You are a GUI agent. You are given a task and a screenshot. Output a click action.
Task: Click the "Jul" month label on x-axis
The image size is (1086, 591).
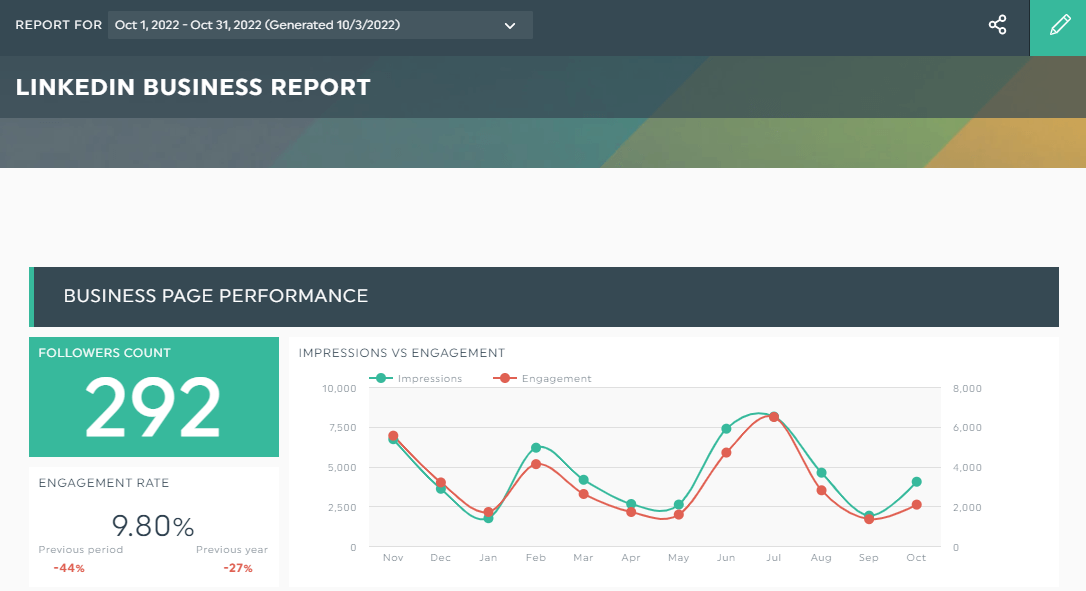pyautogui.click(x=774, y=558)
